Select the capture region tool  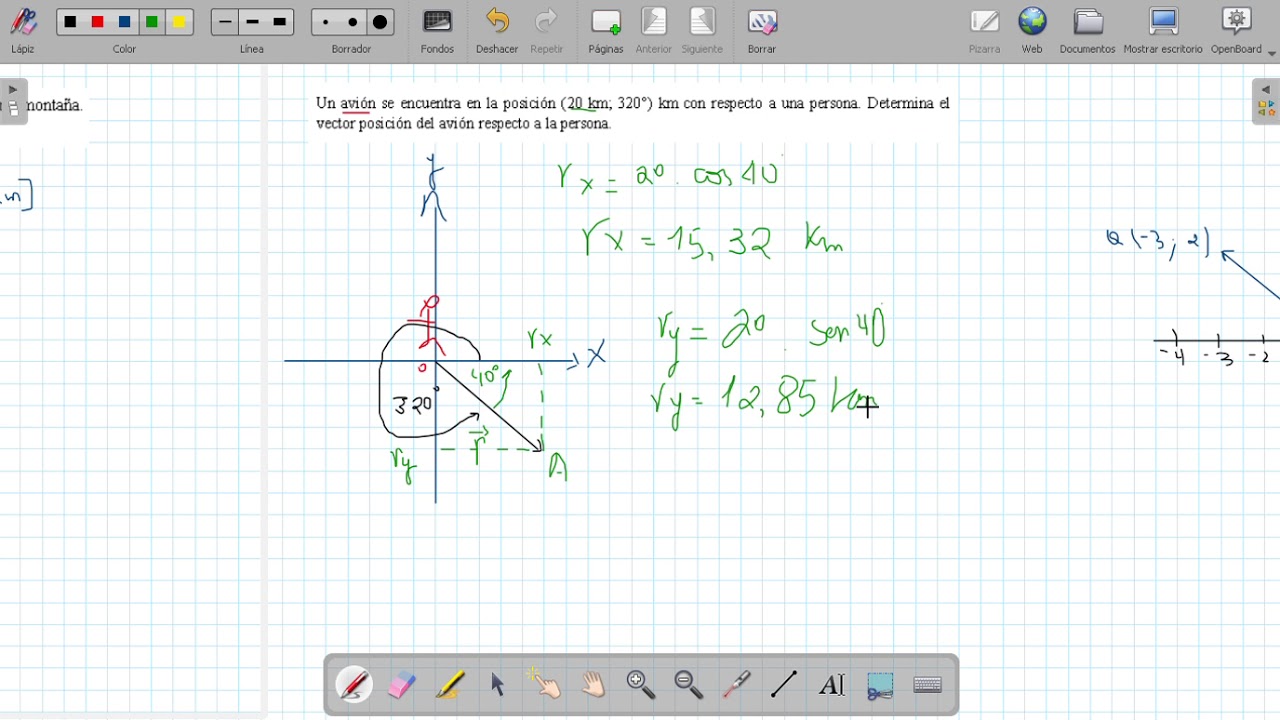[880, 685]
